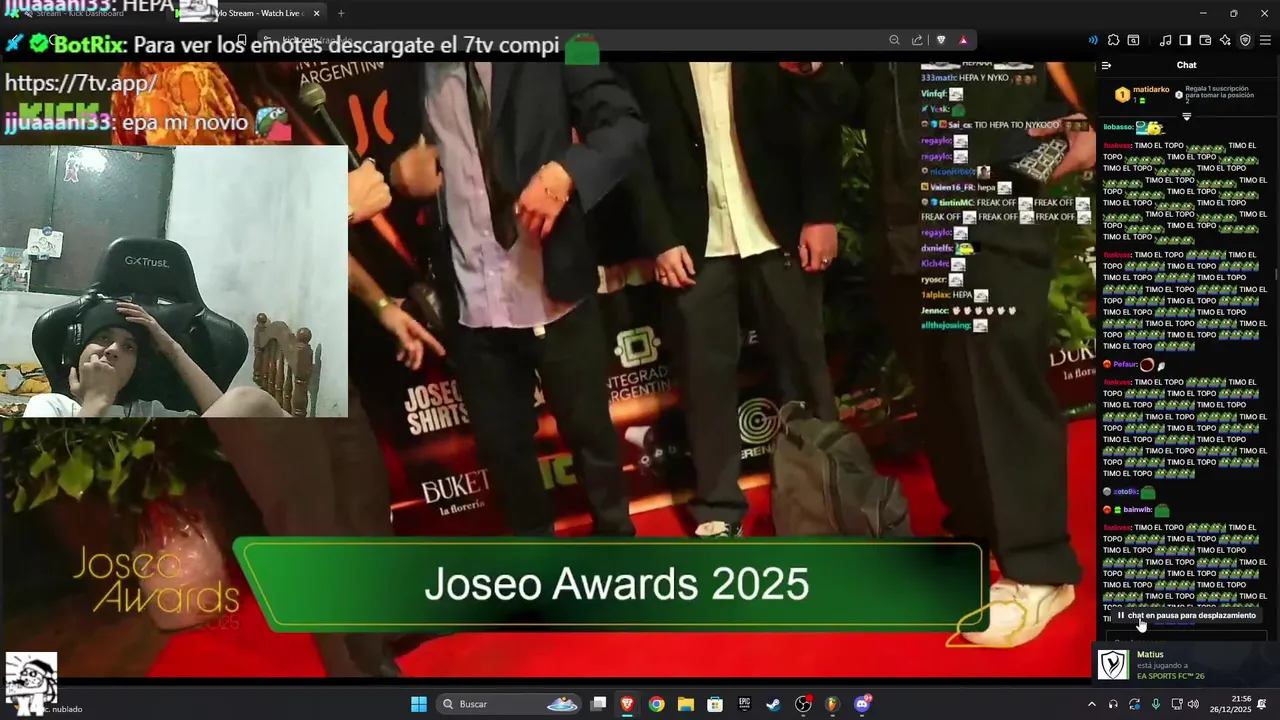Open the Brave Shields lion icon
Viewport: 1280px width, 720px height.
pyautogui.click(x=941, y=40)
